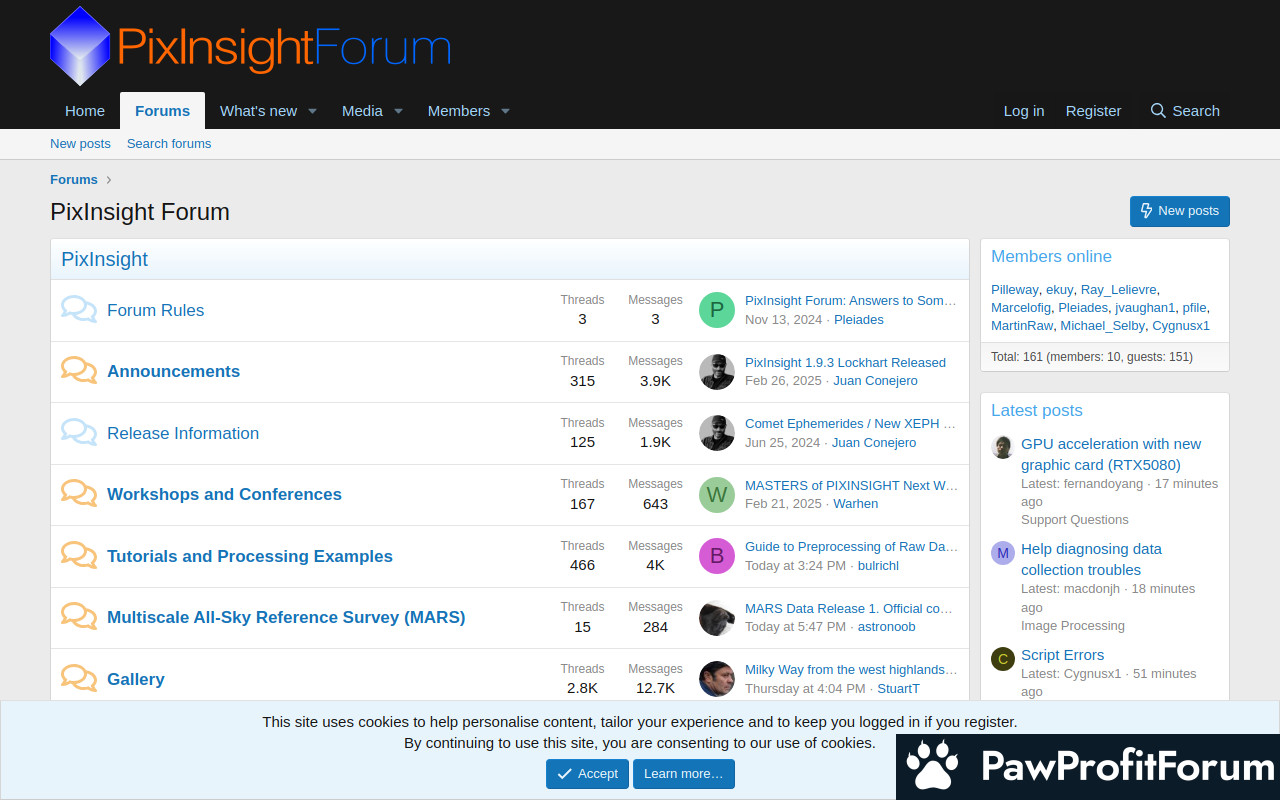Click the PixInsight category header link
1280x800 pixels.
(x=104, y=259)
